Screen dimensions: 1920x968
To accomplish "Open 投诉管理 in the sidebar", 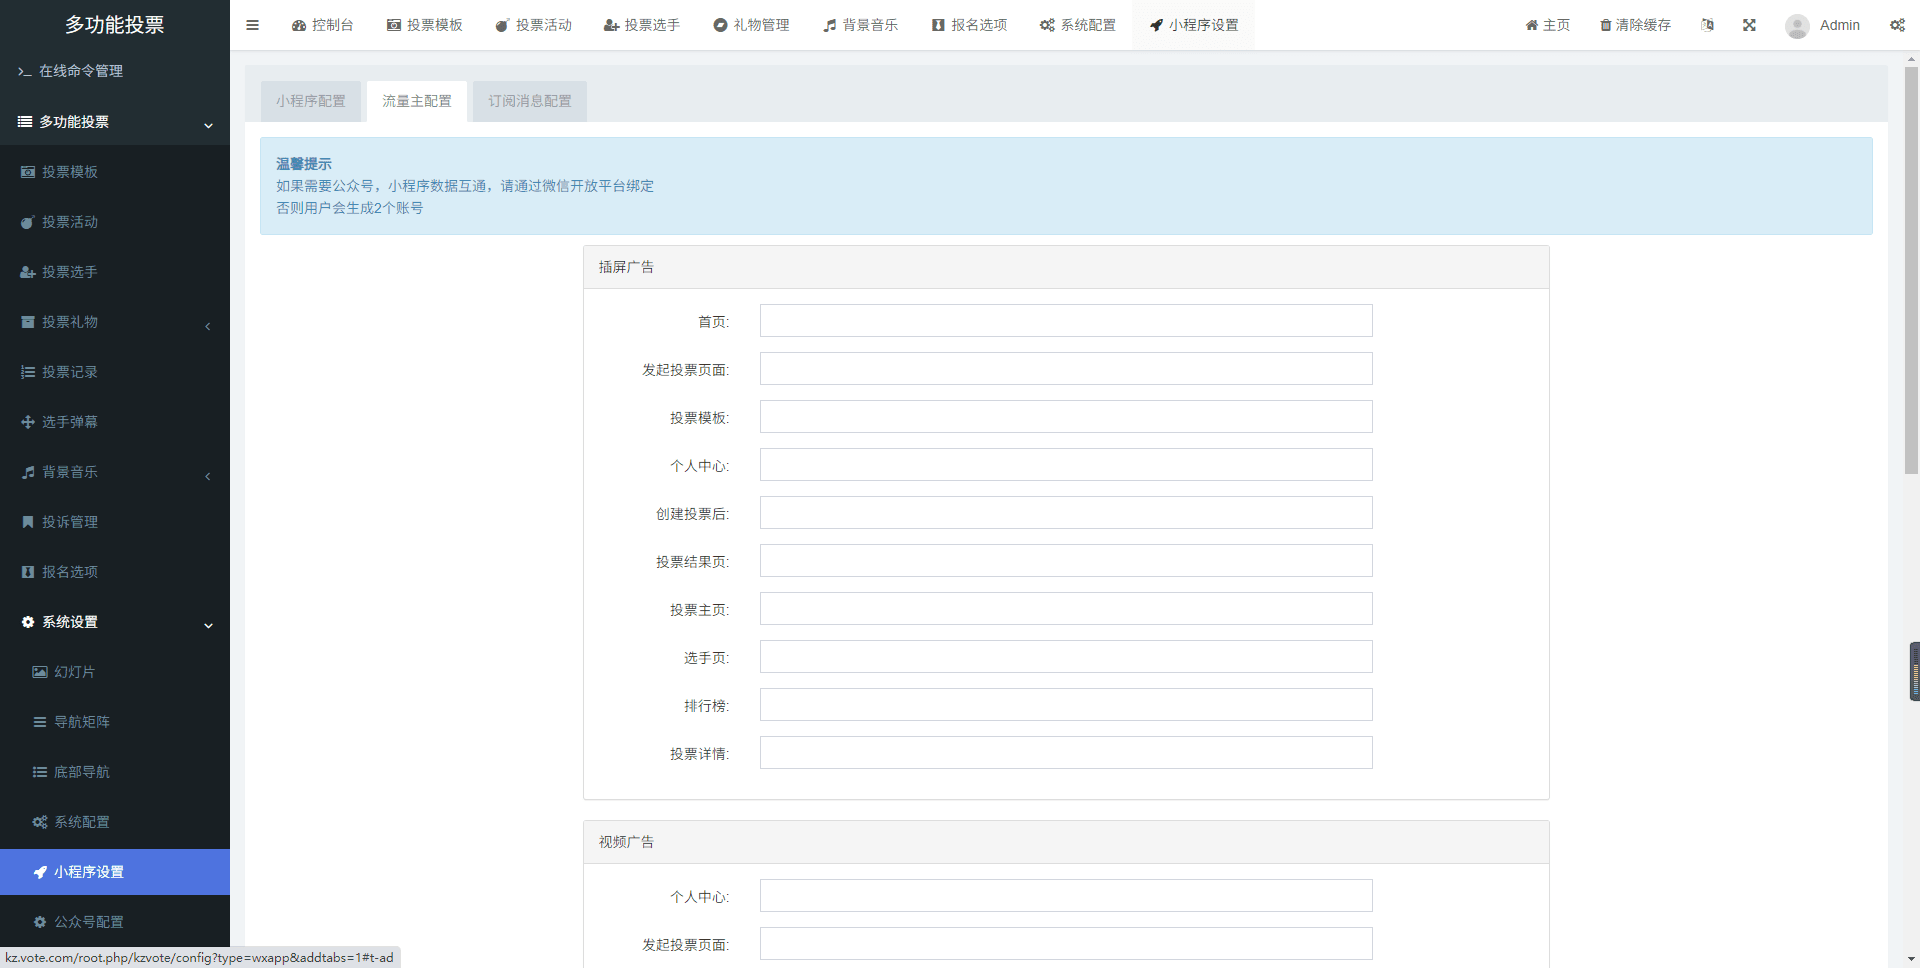I will [x=70, y=522].
